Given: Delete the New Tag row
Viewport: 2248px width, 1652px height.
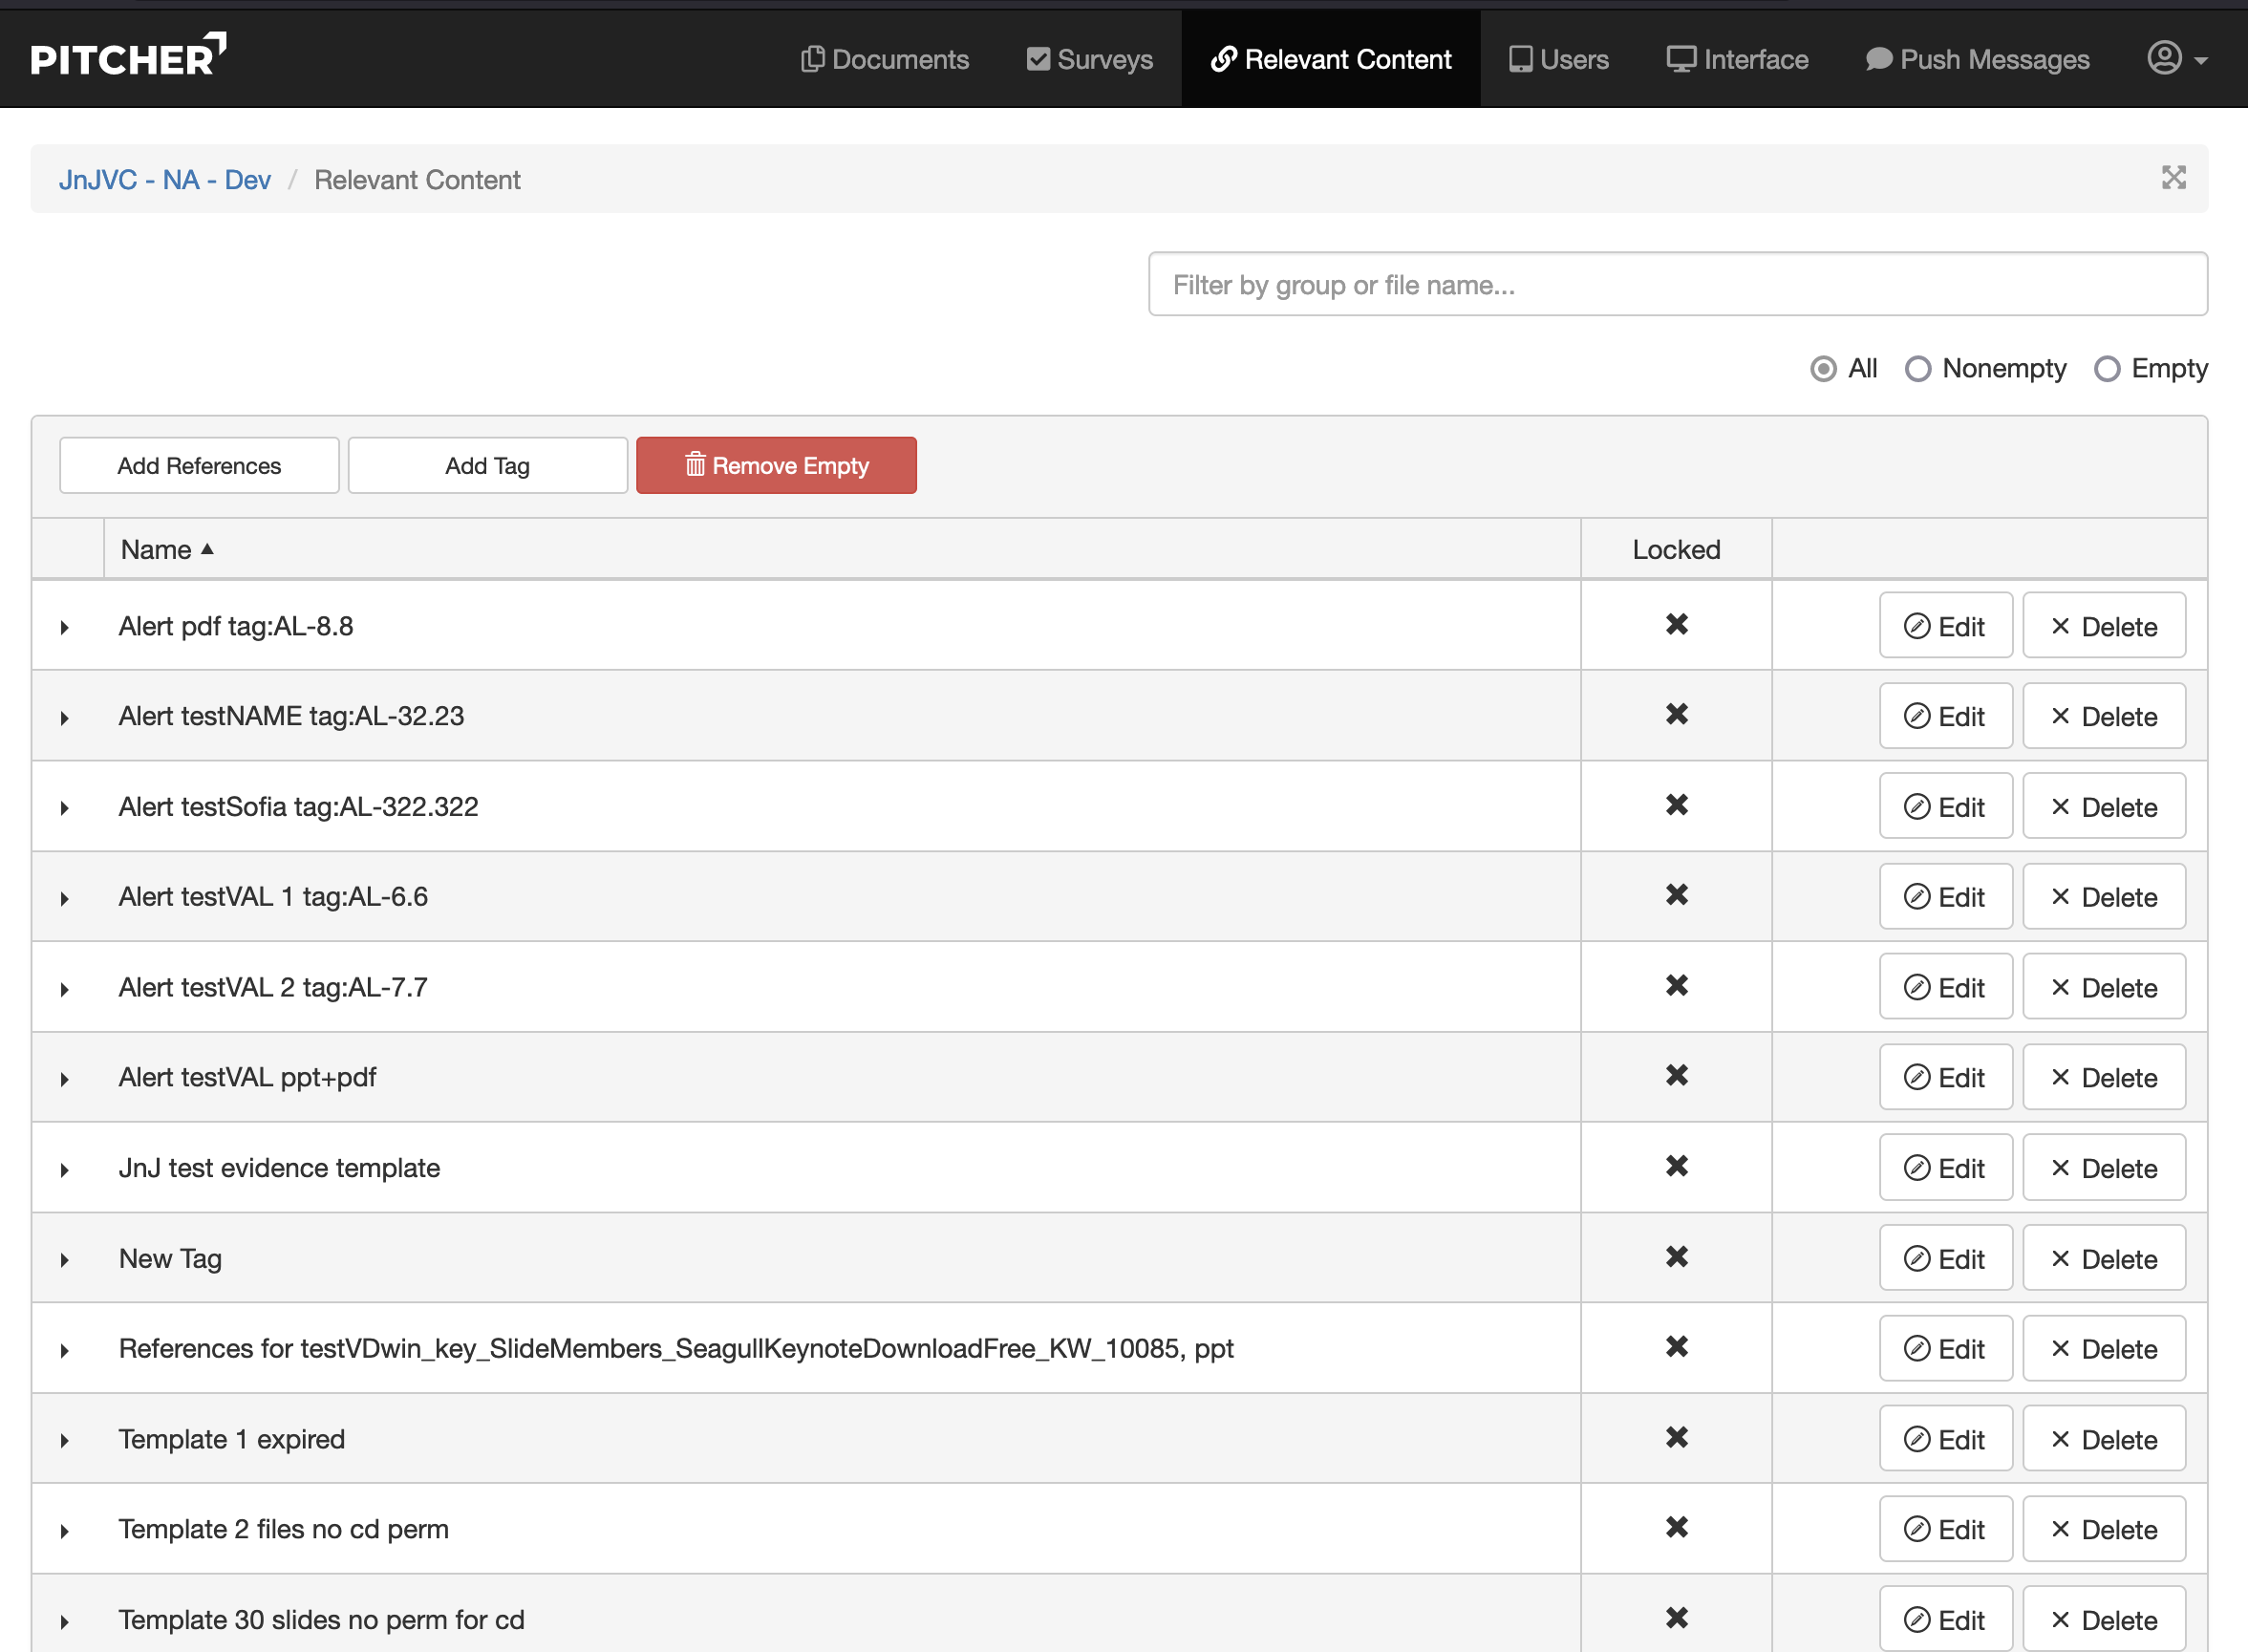Looking at the screenshot, I should pos(2103,1258).
